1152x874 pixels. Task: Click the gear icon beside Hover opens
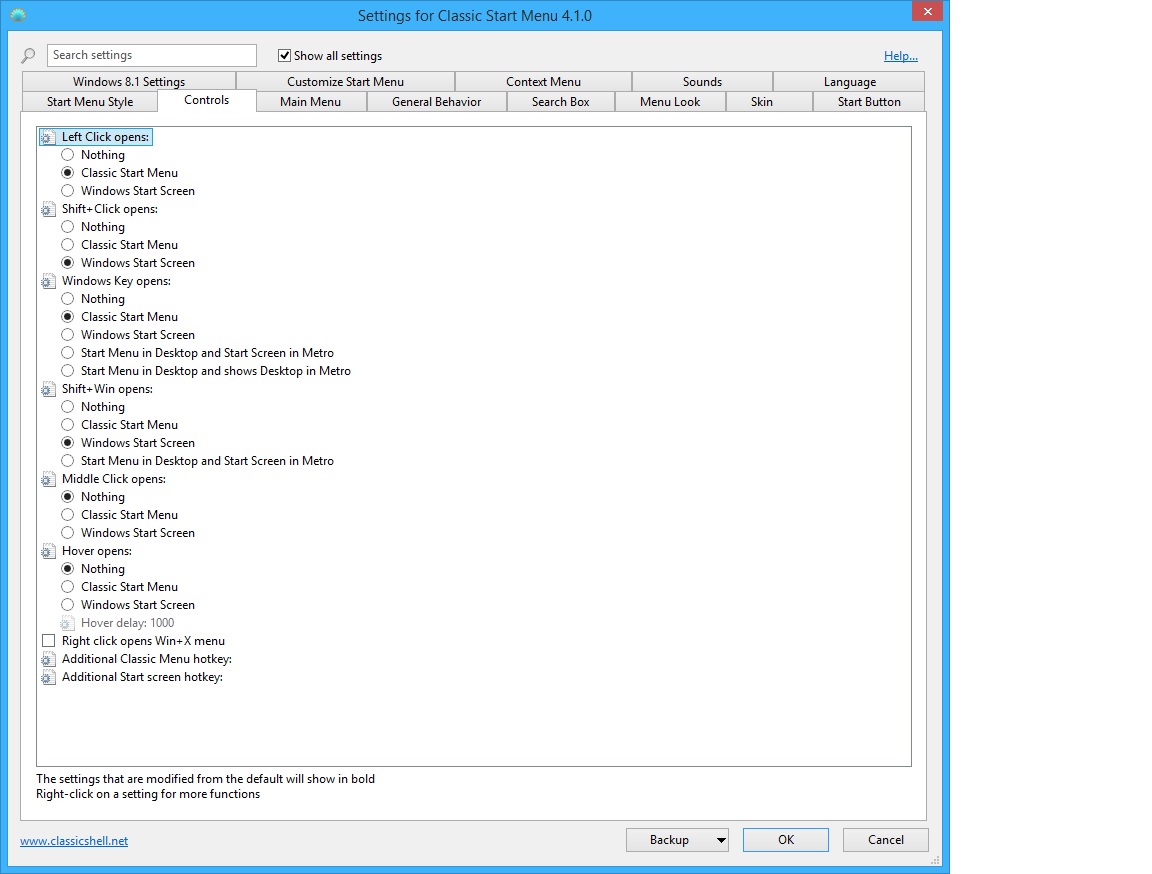(48, 552)
